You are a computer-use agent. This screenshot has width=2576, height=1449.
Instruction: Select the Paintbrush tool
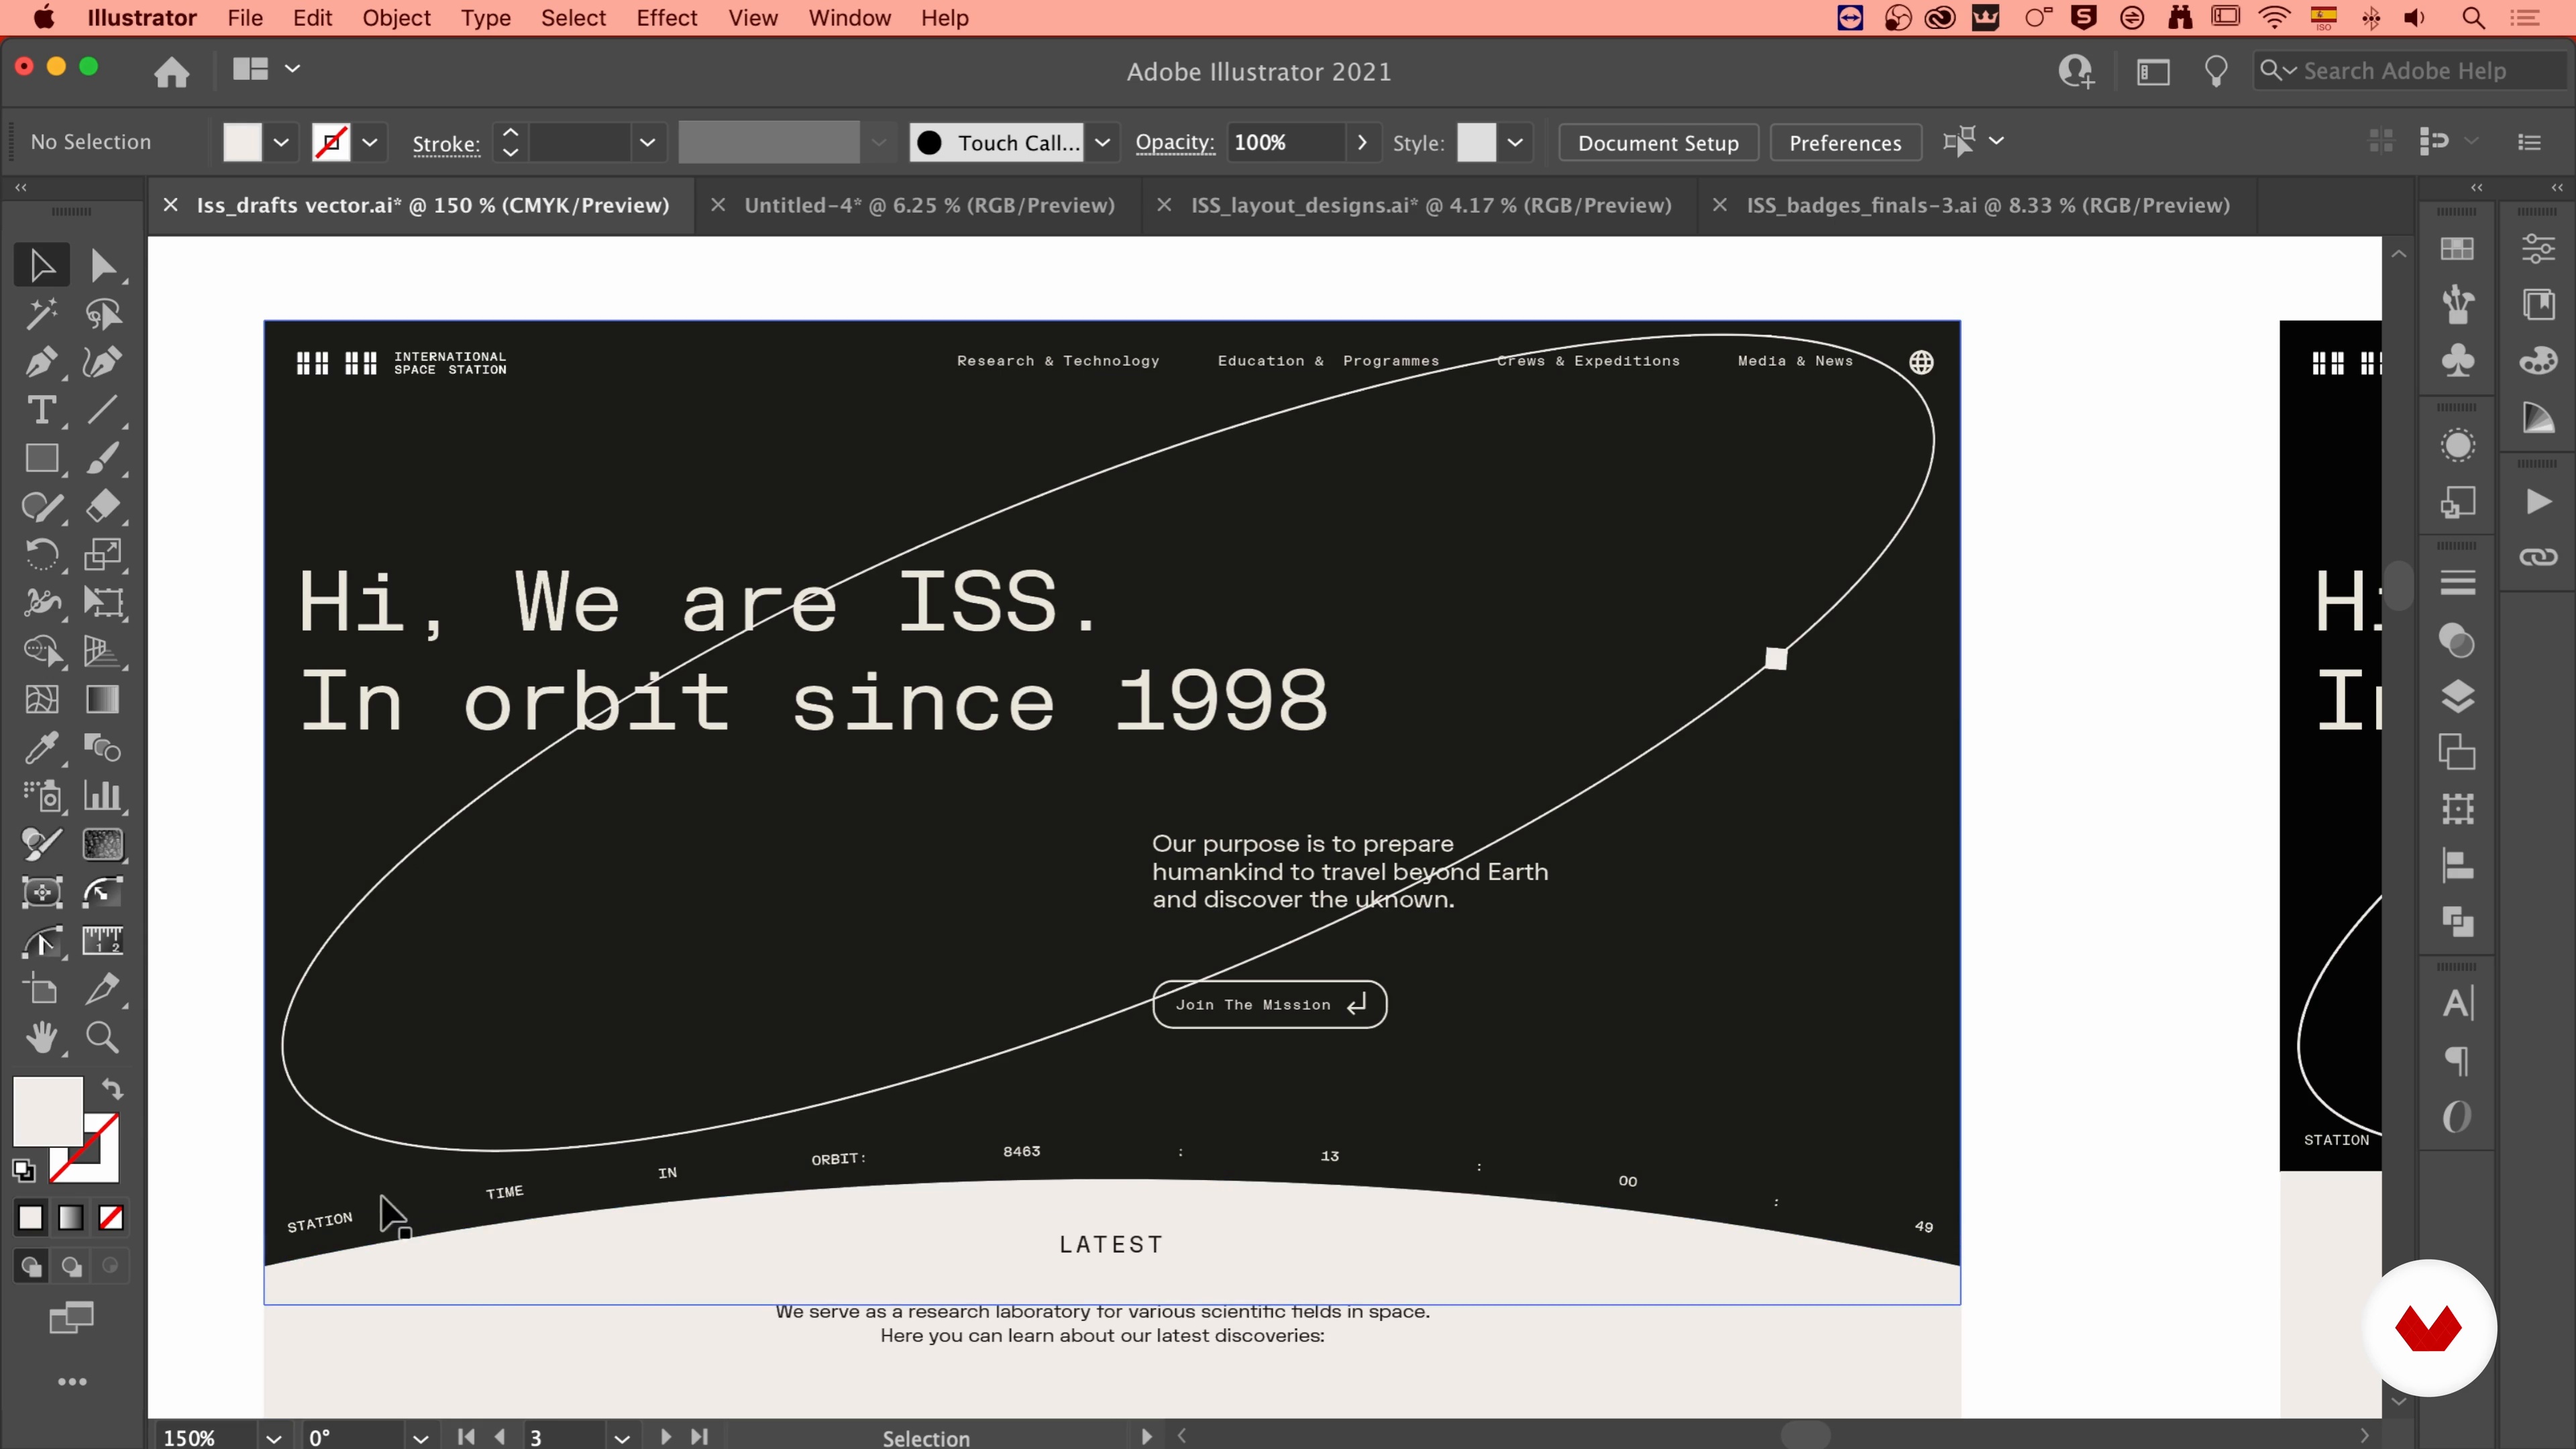[x=103, y=458]
